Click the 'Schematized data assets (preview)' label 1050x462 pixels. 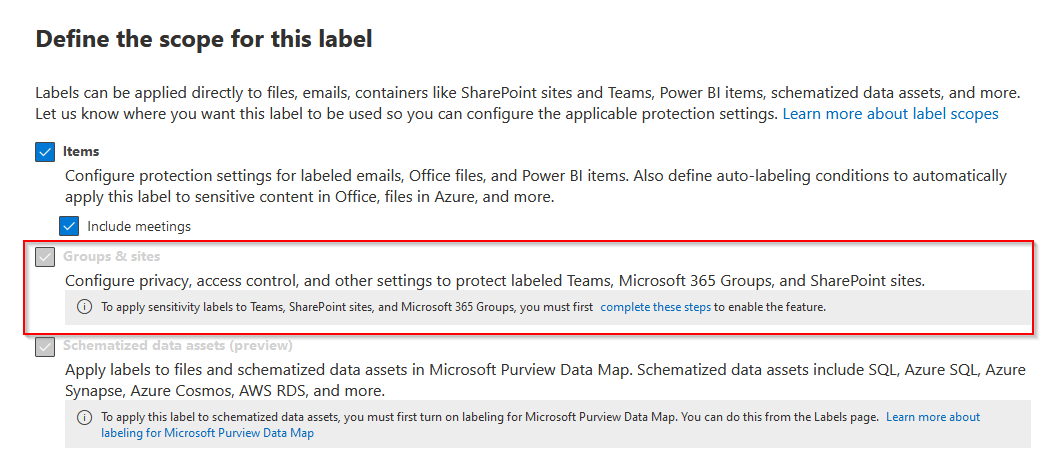pos(178,347)
